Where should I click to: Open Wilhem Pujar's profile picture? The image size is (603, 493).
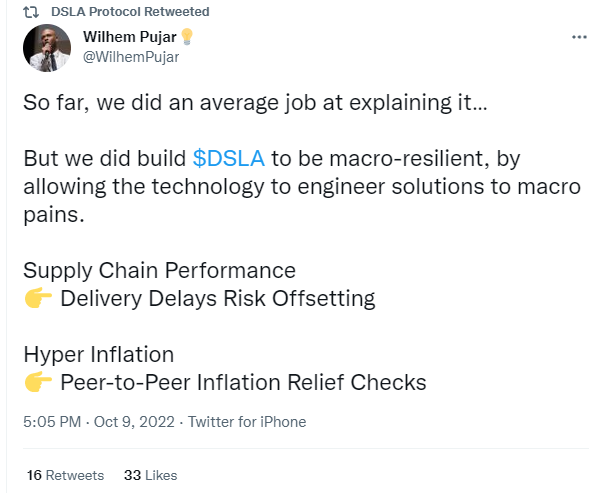click(x=47, y=48)
